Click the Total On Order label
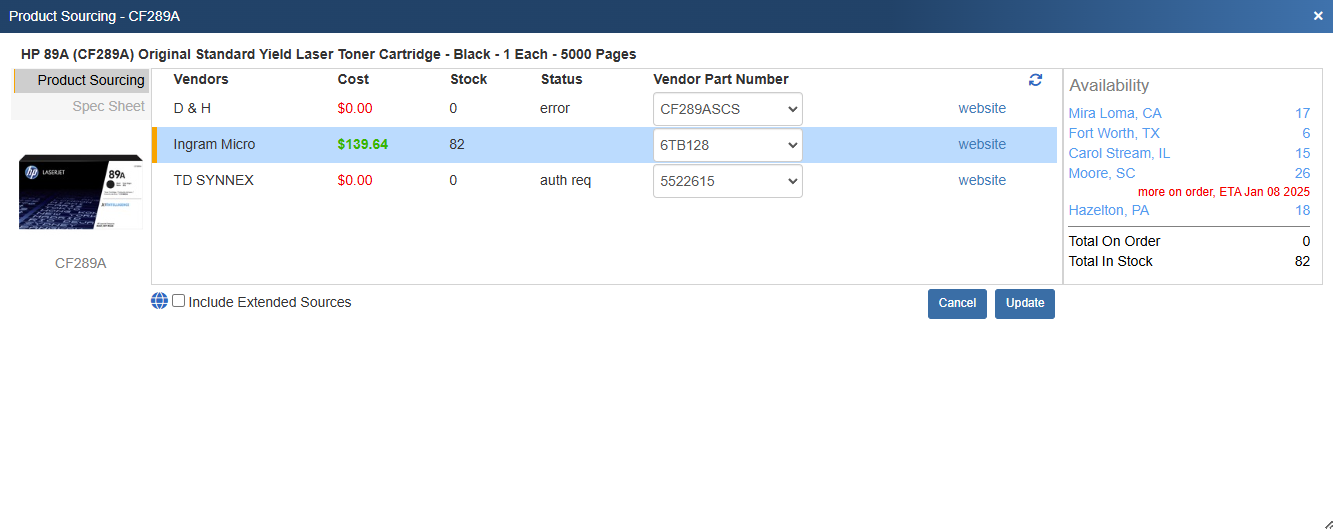This screenshot has width=1333, height=529. click(x=1114, y=242)
